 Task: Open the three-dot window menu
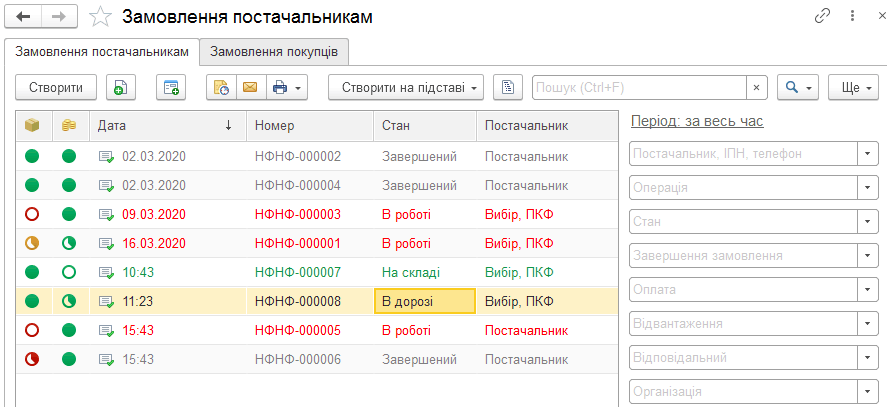tap(852, 16)
